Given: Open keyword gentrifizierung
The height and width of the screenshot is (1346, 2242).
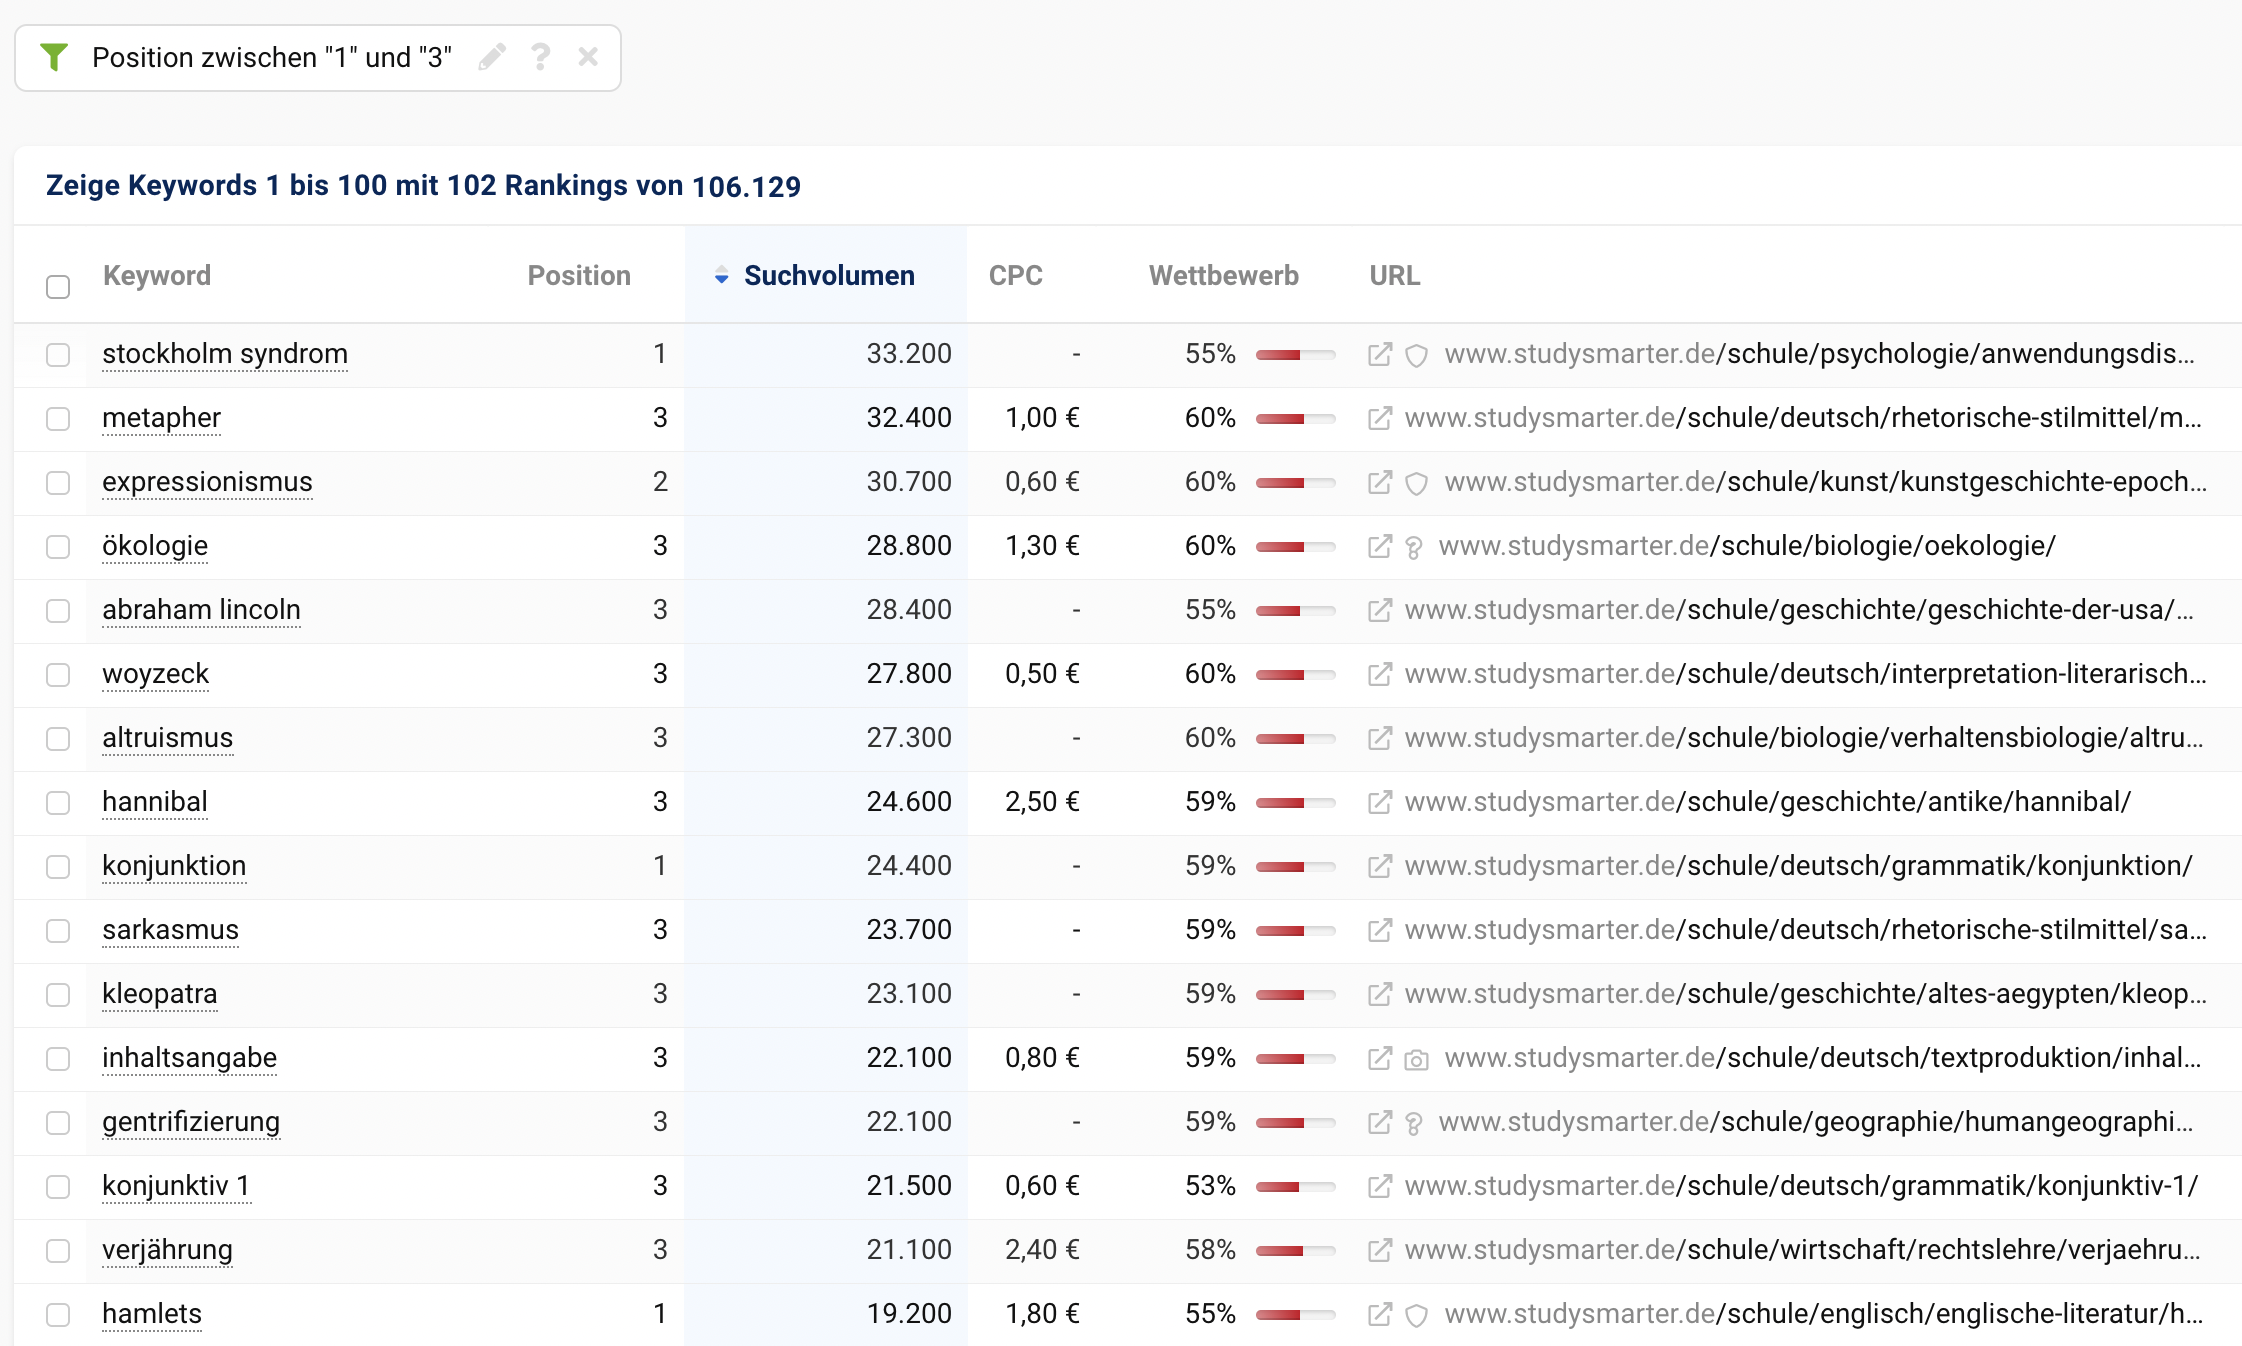Looking at the screenshot, I should [191, 1122].
